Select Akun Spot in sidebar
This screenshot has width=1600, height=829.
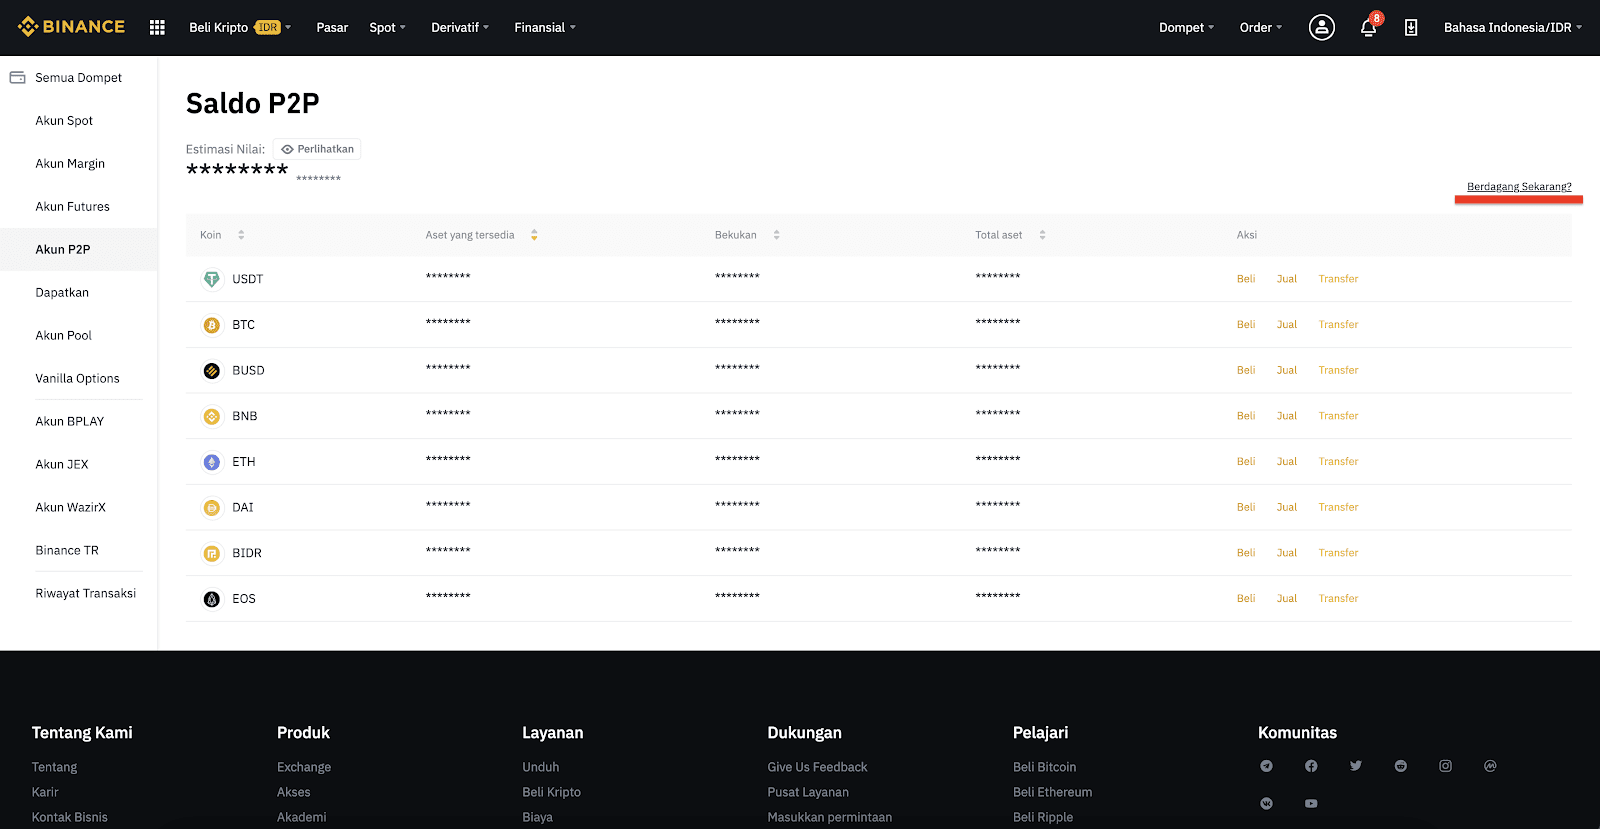click(x=64, y=120)
